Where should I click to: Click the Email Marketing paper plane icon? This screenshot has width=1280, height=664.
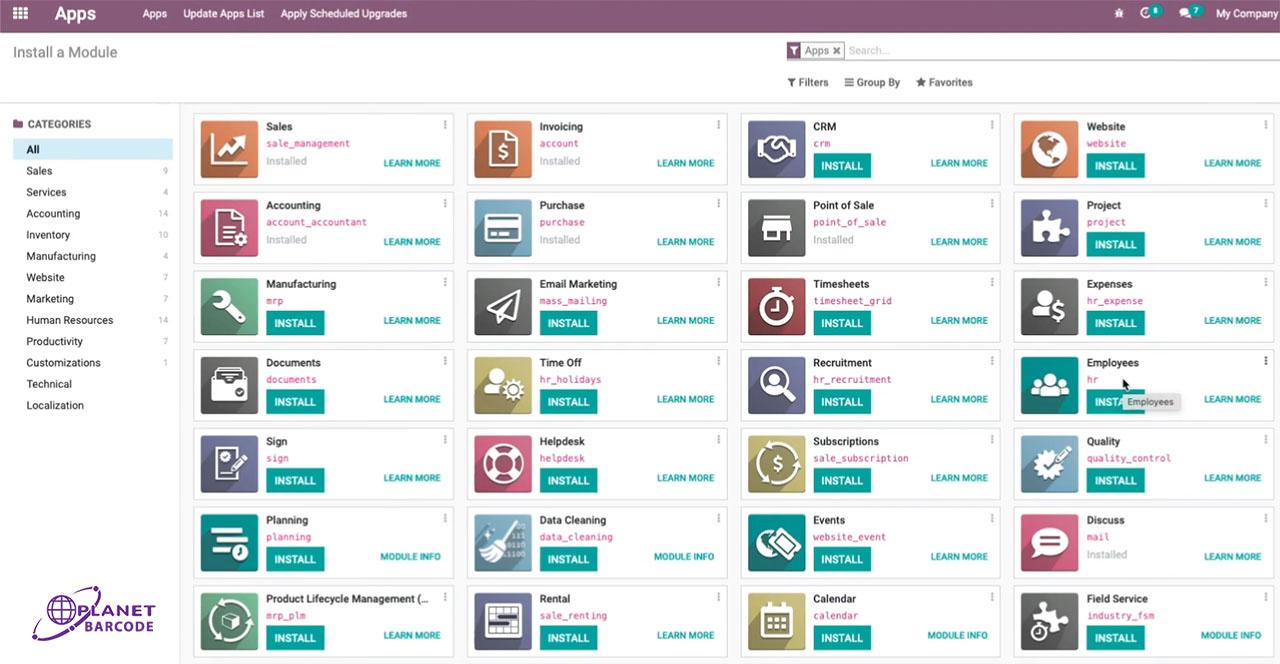click(x=503, y=307)
